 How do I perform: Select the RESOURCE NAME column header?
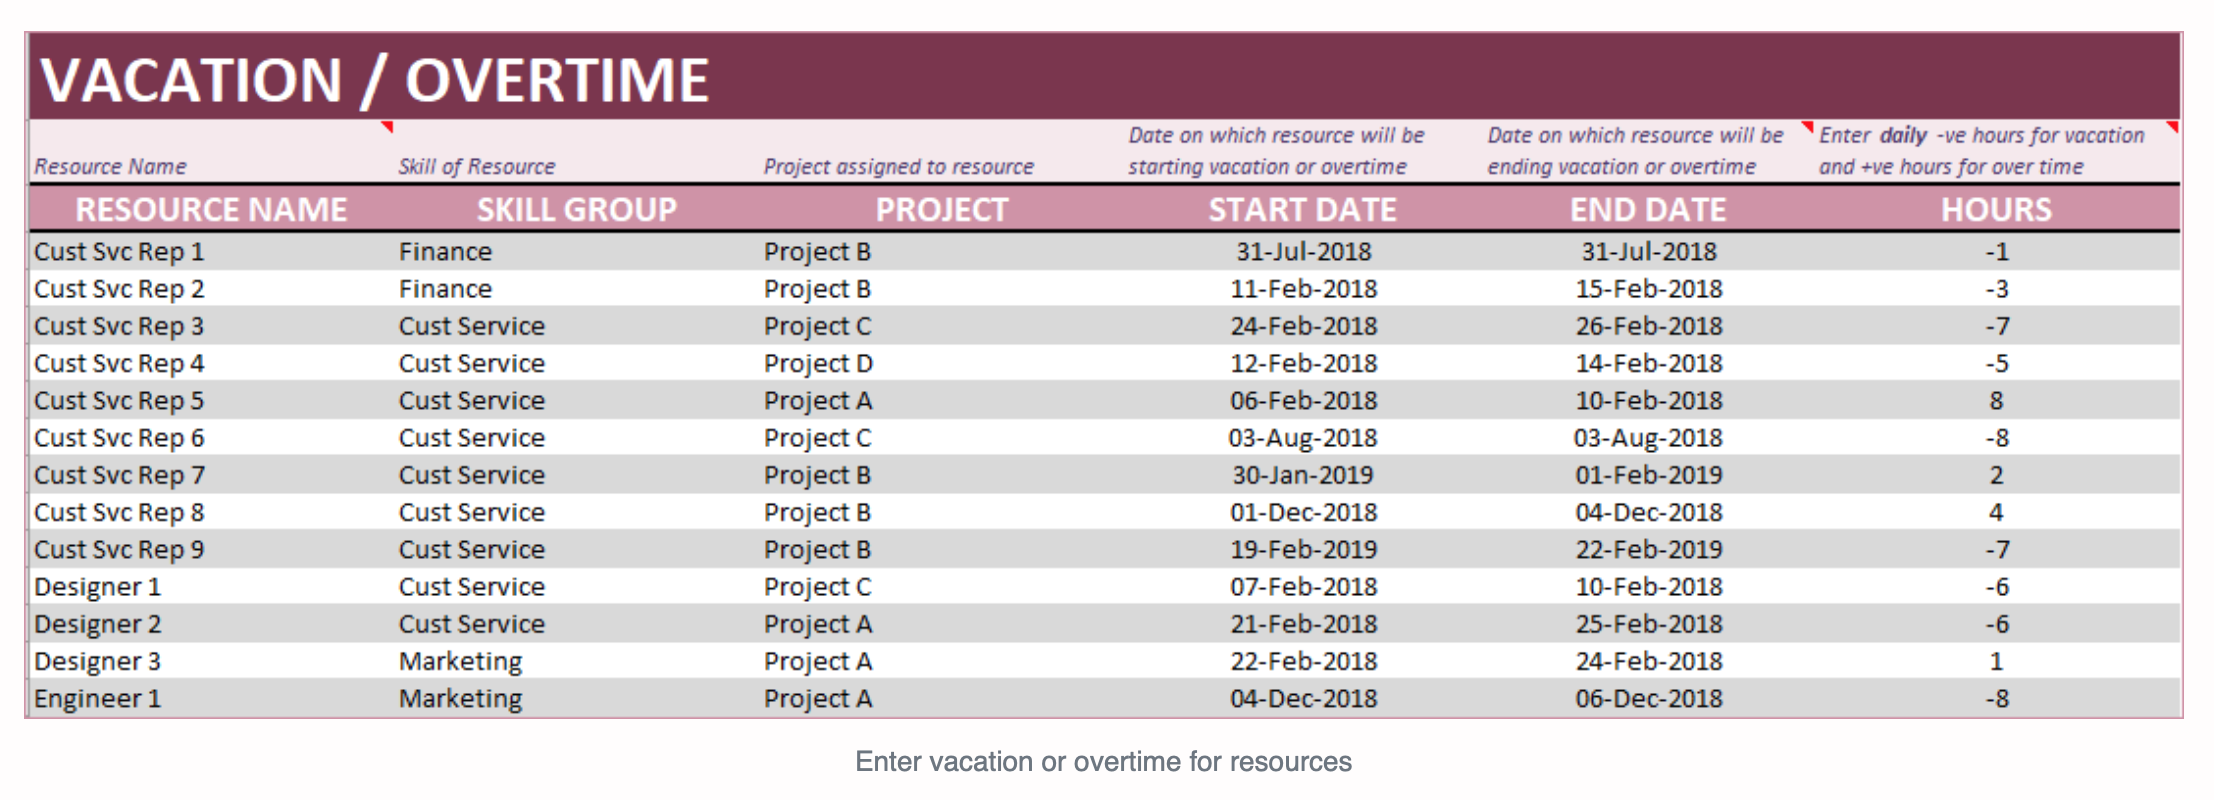(x=211, y=209)
